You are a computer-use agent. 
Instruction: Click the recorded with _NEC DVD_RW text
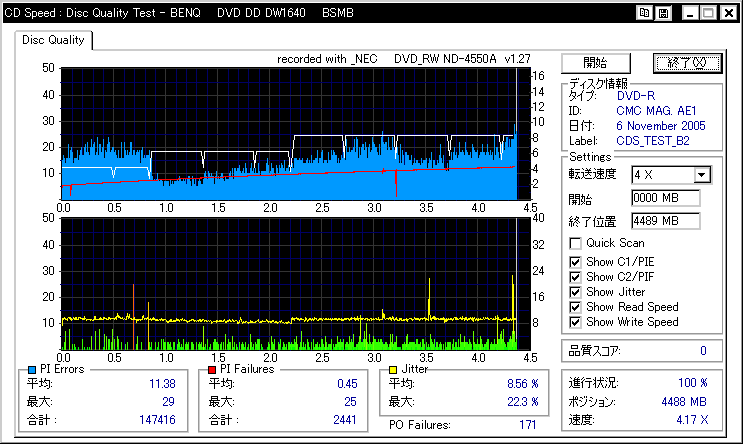point(404,59)
